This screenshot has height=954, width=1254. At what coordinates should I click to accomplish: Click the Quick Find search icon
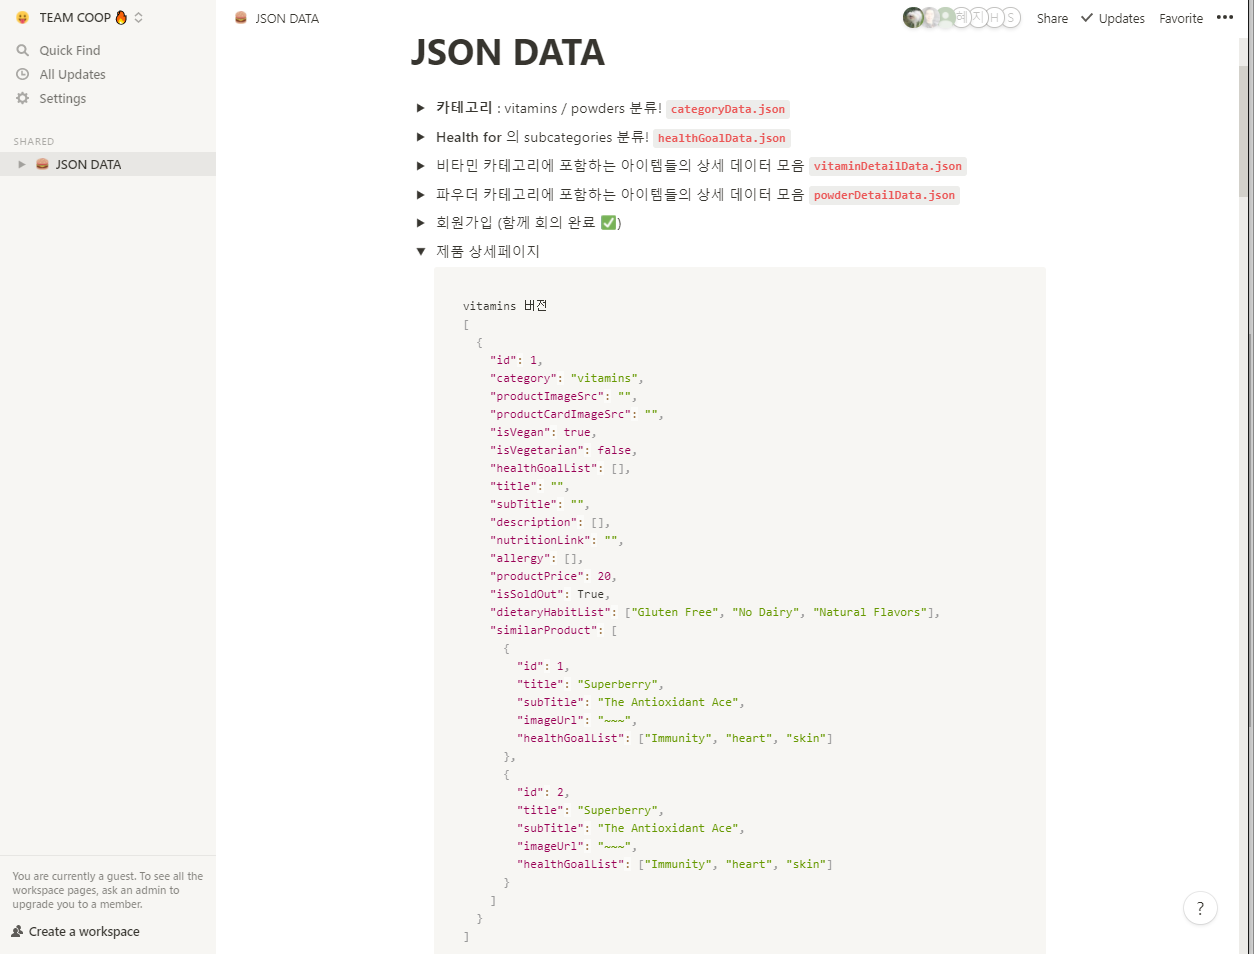(23, 50)
